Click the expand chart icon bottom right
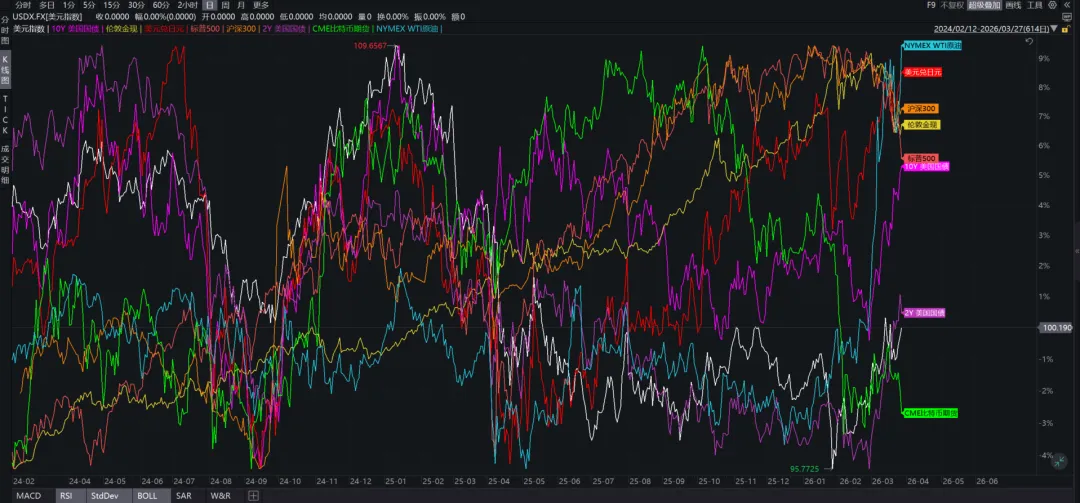This screenshot has height=503, width=1080. pos(1060,462)
